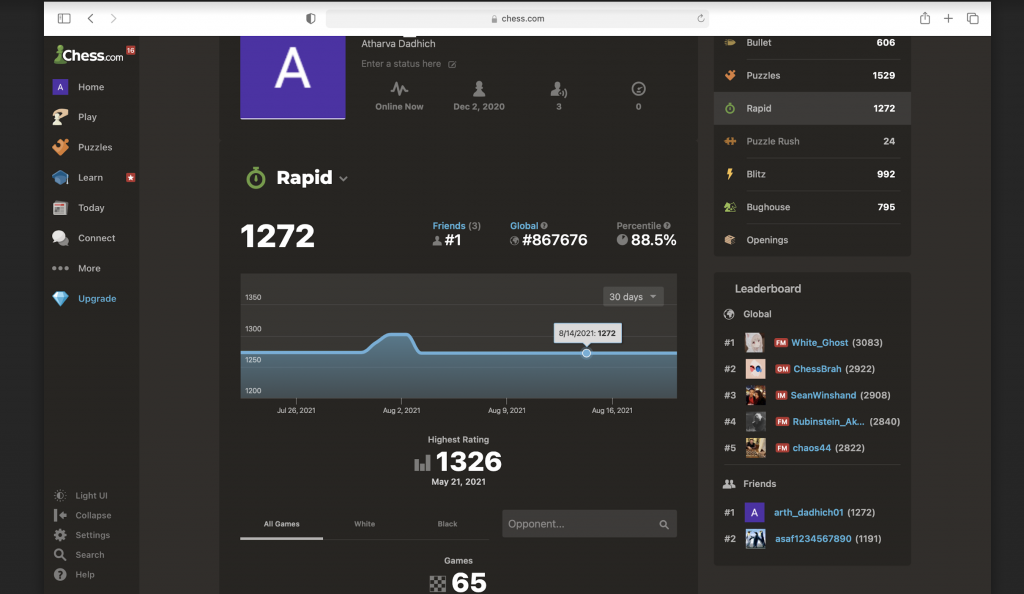Open the Openings stats row
This screenshot has width=1024, height=594.
(x=812, y=240)
